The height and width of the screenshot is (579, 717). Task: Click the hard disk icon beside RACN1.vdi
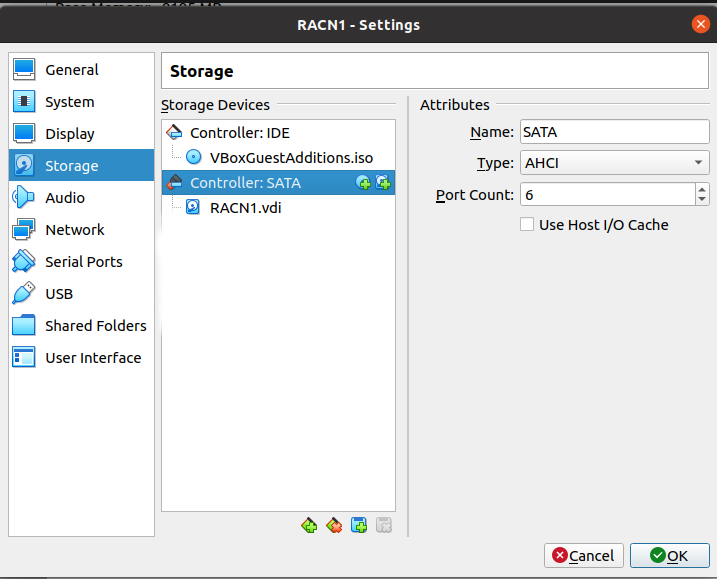click(193, 207)
